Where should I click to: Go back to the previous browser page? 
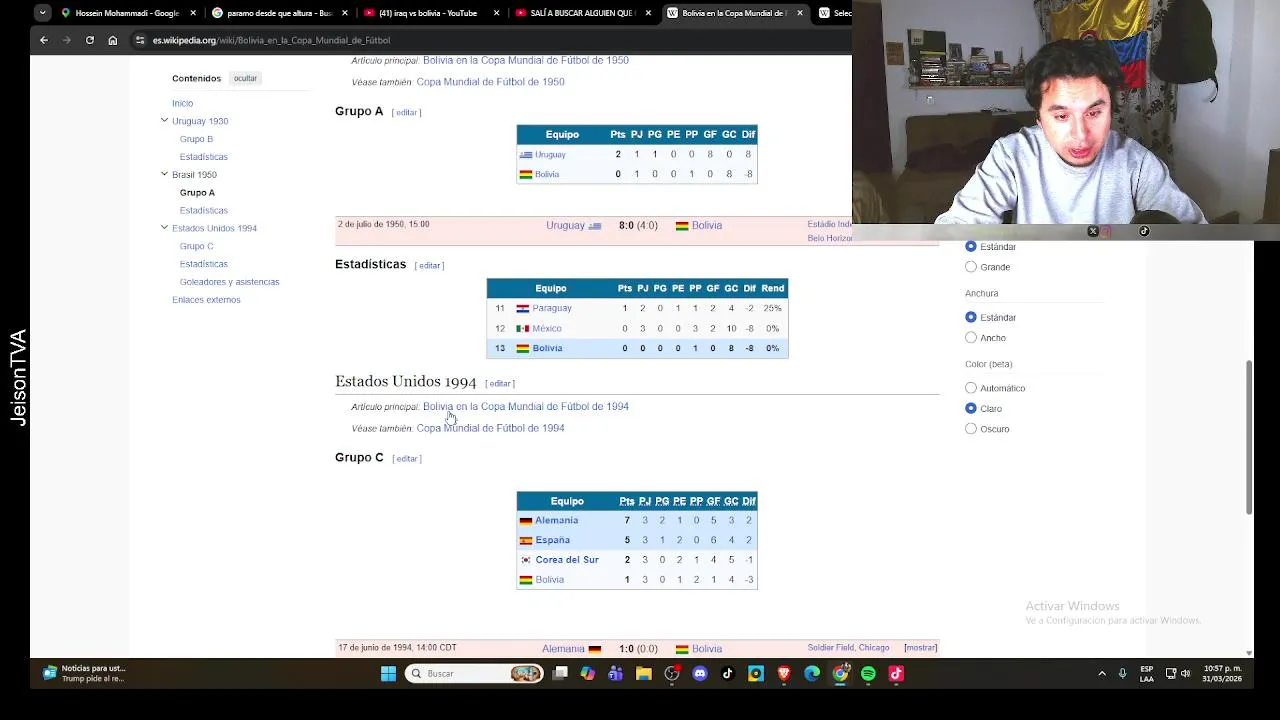coord(44,40)
